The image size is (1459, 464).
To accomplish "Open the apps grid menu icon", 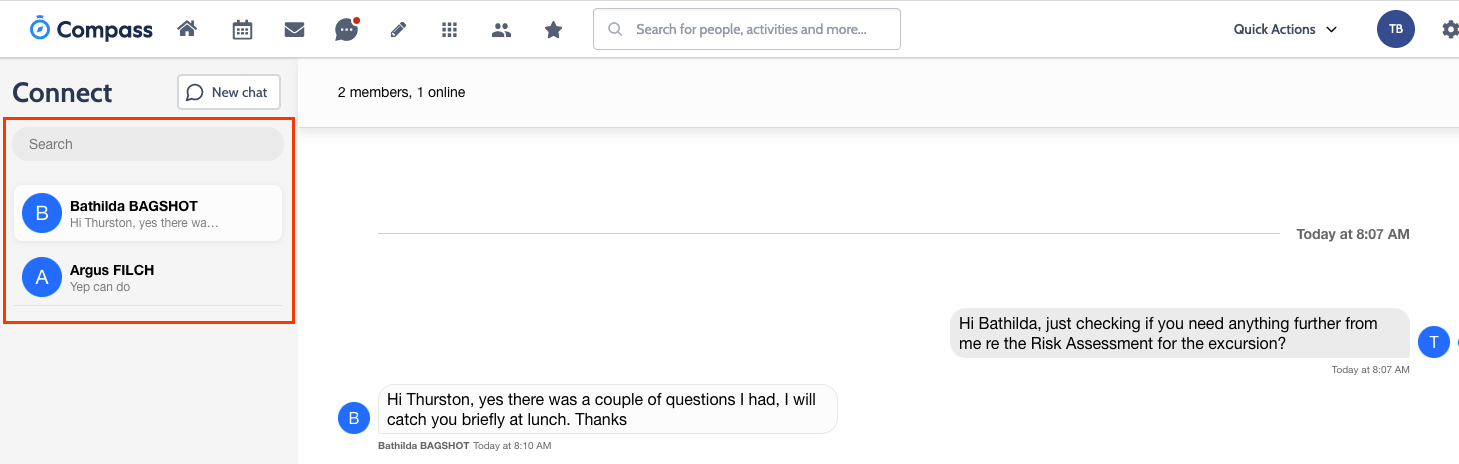I will pos(450,30).
